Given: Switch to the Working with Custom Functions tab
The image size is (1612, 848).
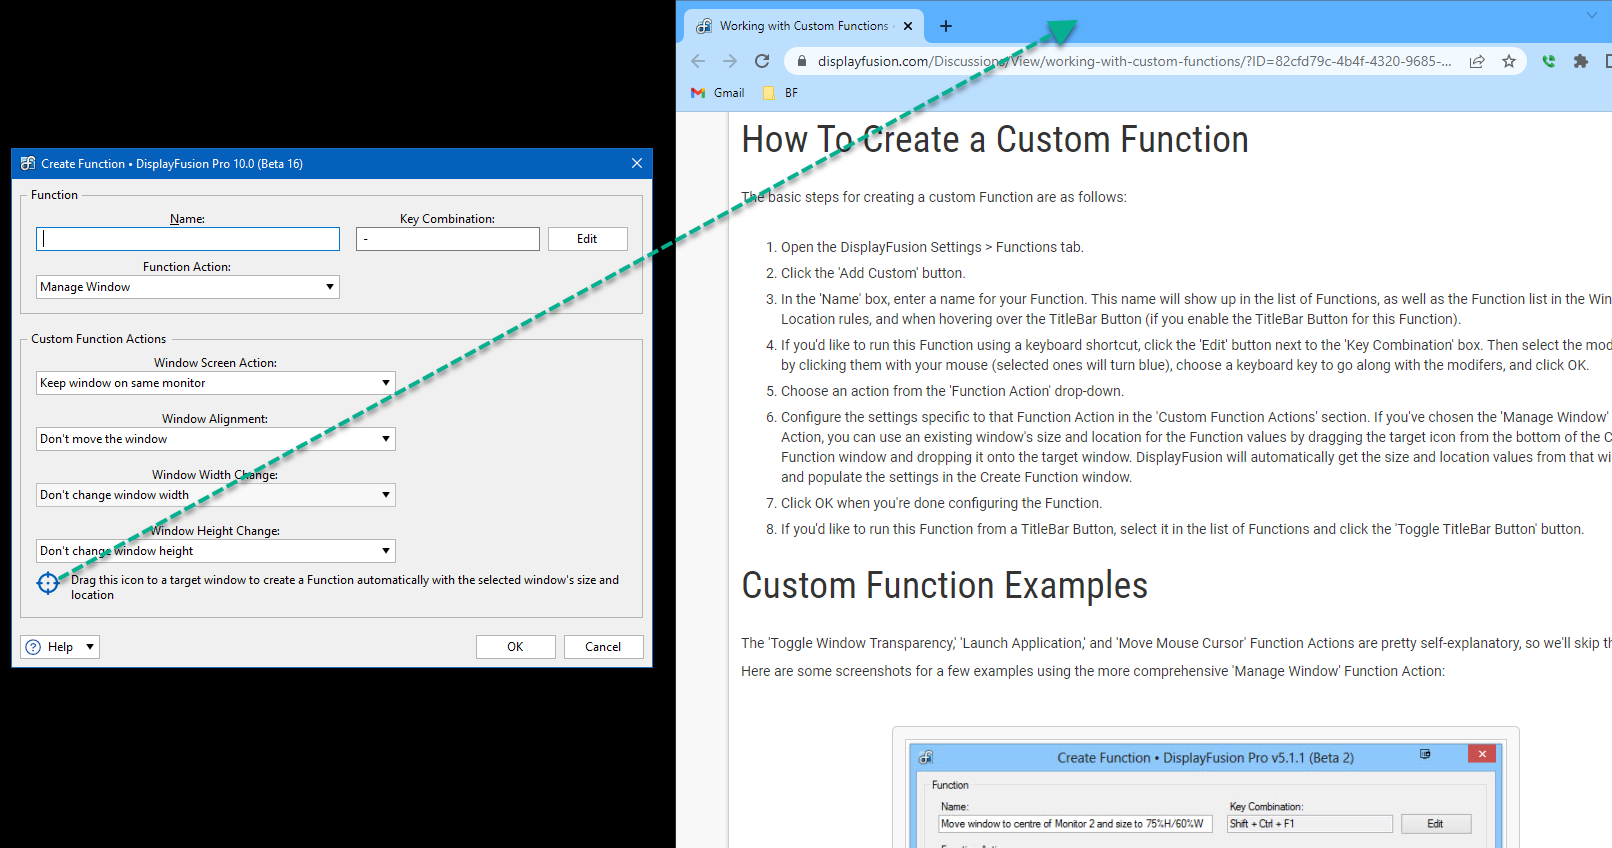Looking at the screenshot, I should point(803,26).
